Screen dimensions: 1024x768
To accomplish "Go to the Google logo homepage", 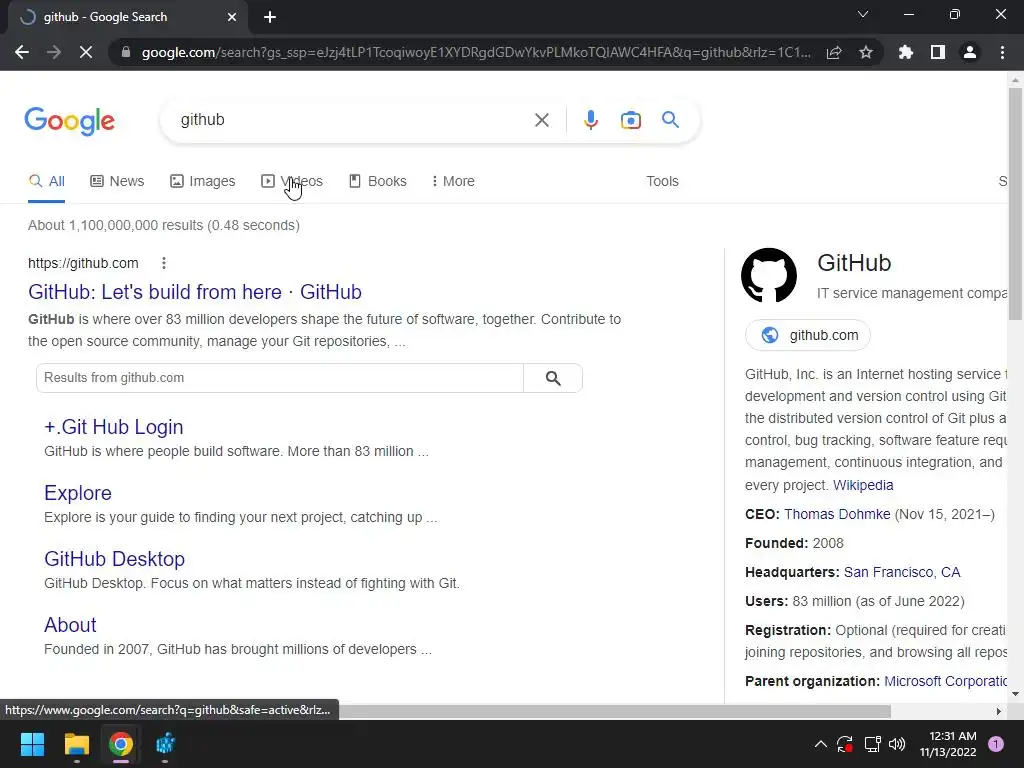I will coord(69,121).
